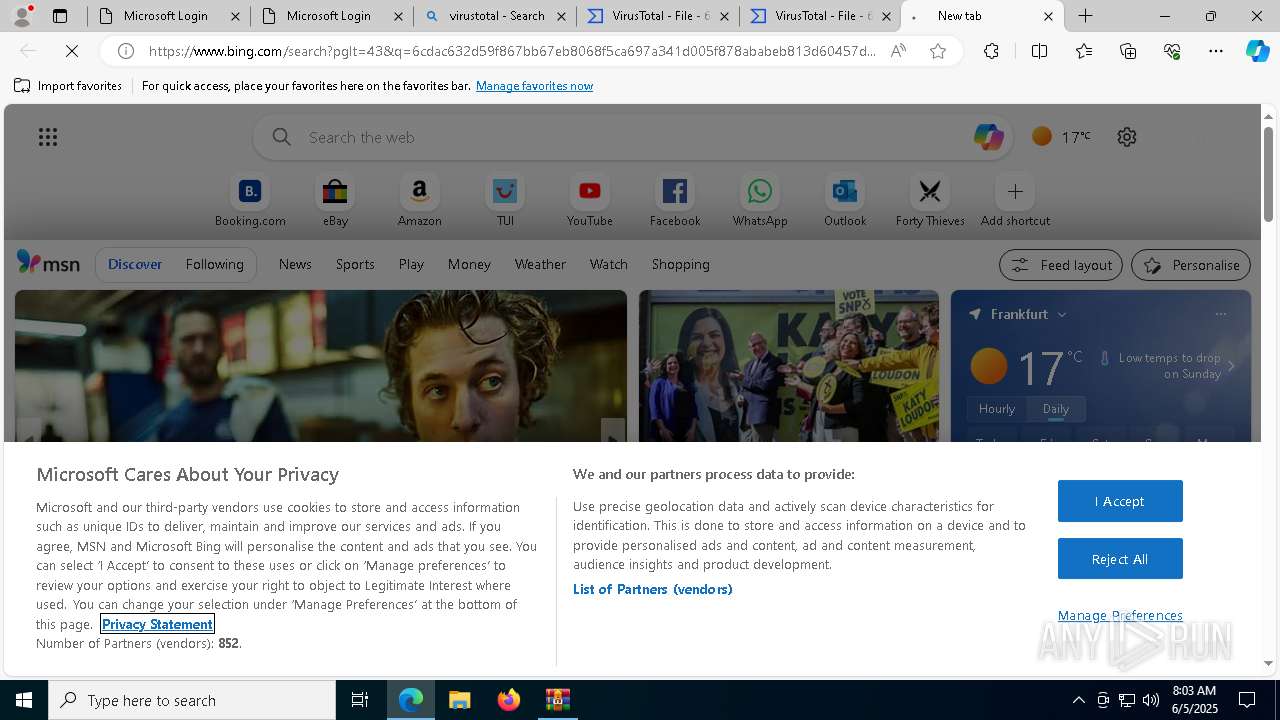Toggle Split screen view
The height and width of the screenshot is (720, 1280).
(x=1039, y=51)
